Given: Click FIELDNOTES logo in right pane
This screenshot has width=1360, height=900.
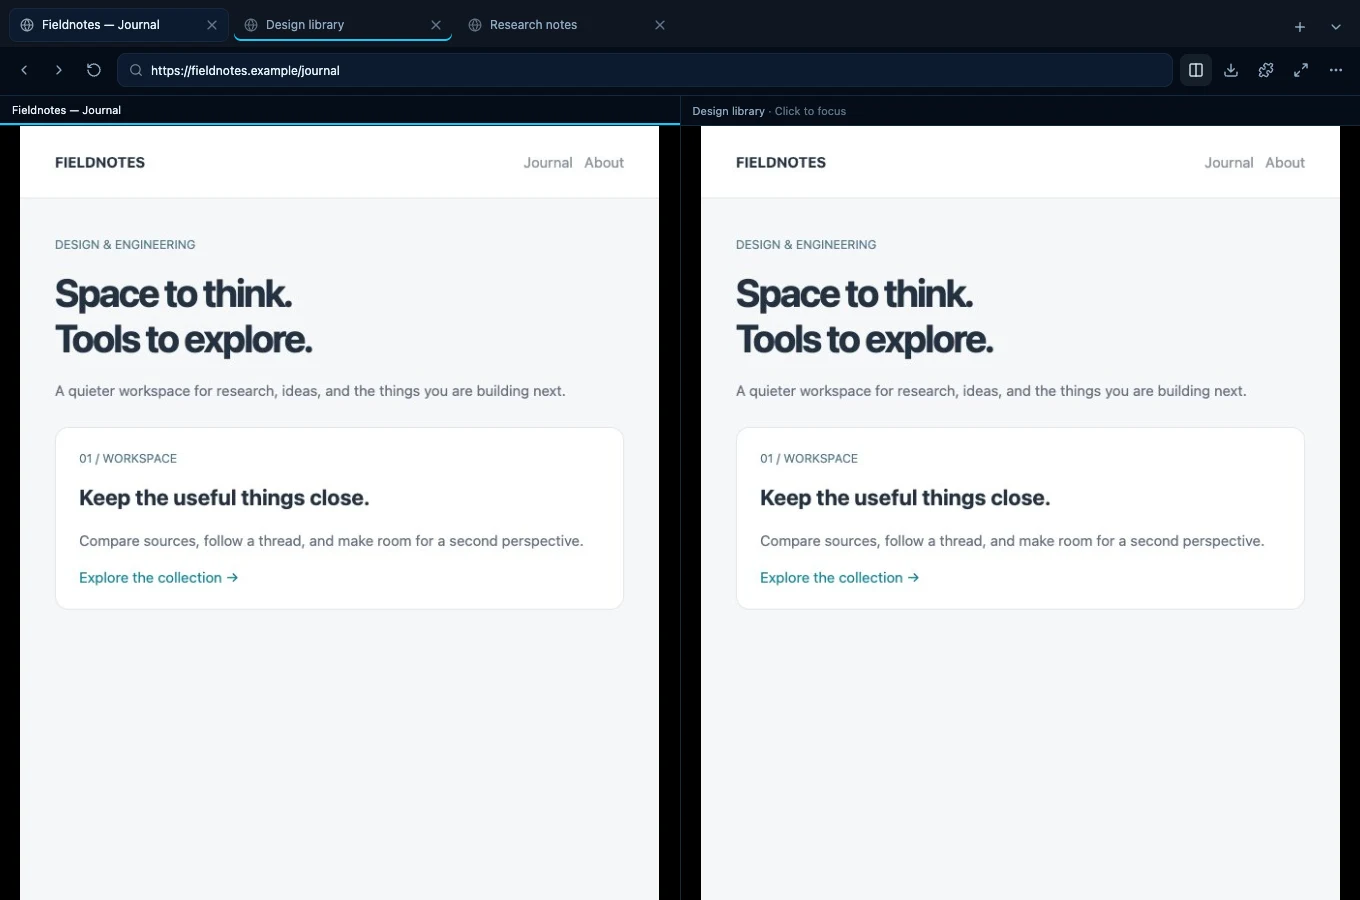Looking at the screenshot, I should point(781,163).
